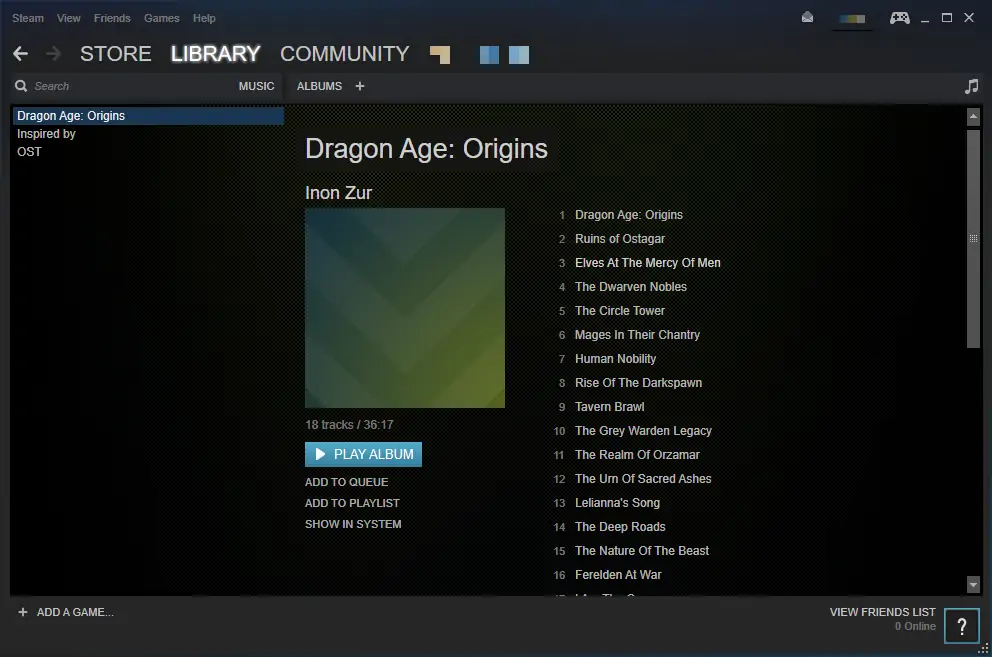The width and height of the screenshot is (992, 657).
Task: Play track The Deep Roads
Action: [x=620, y=527]
